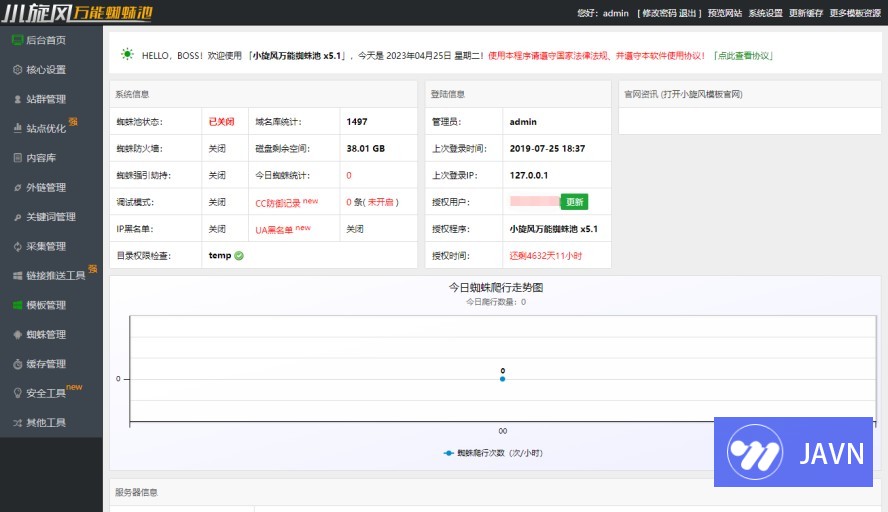Open 内容库 menu item
Screen dimensions: 888x512
41,158
